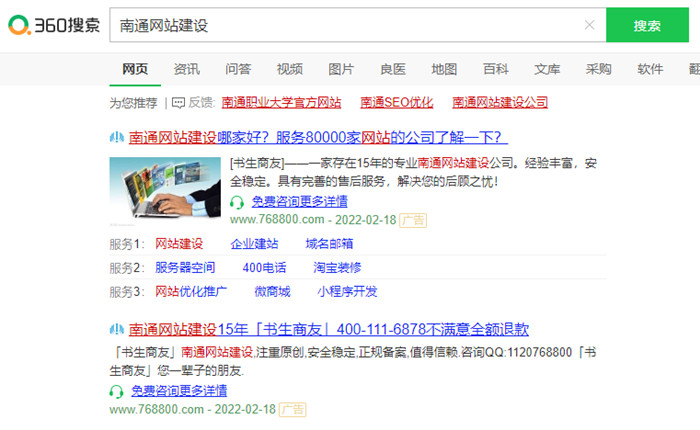Click the 服务3: row label

pos(127,292)
